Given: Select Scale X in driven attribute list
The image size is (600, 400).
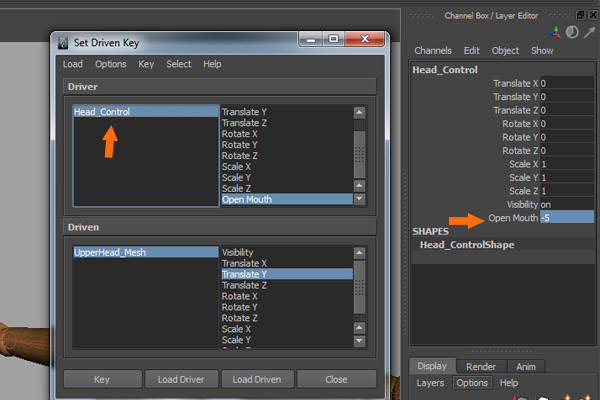Looking at the screenshot, I should tap(287, 329).
